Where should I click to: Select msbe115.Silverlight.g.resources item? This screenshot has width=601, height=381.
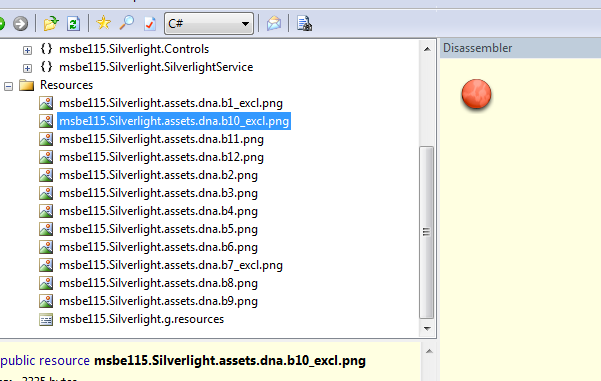[141, 319]
